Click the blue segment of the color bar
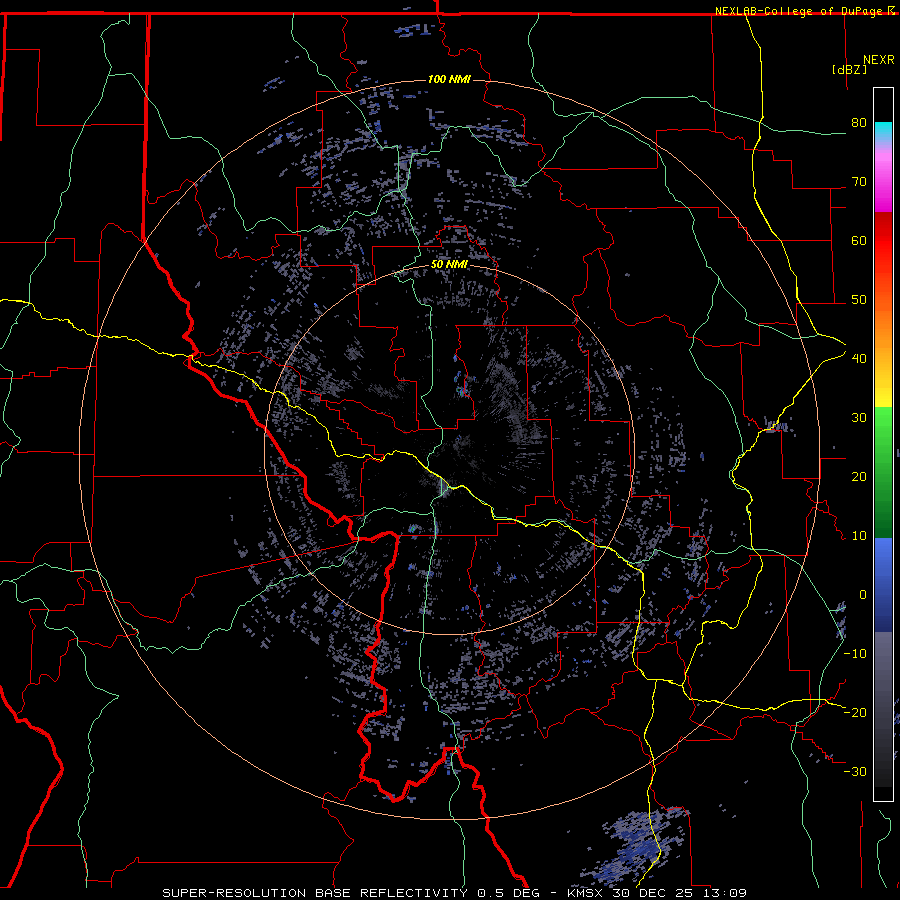 (883, 585)
